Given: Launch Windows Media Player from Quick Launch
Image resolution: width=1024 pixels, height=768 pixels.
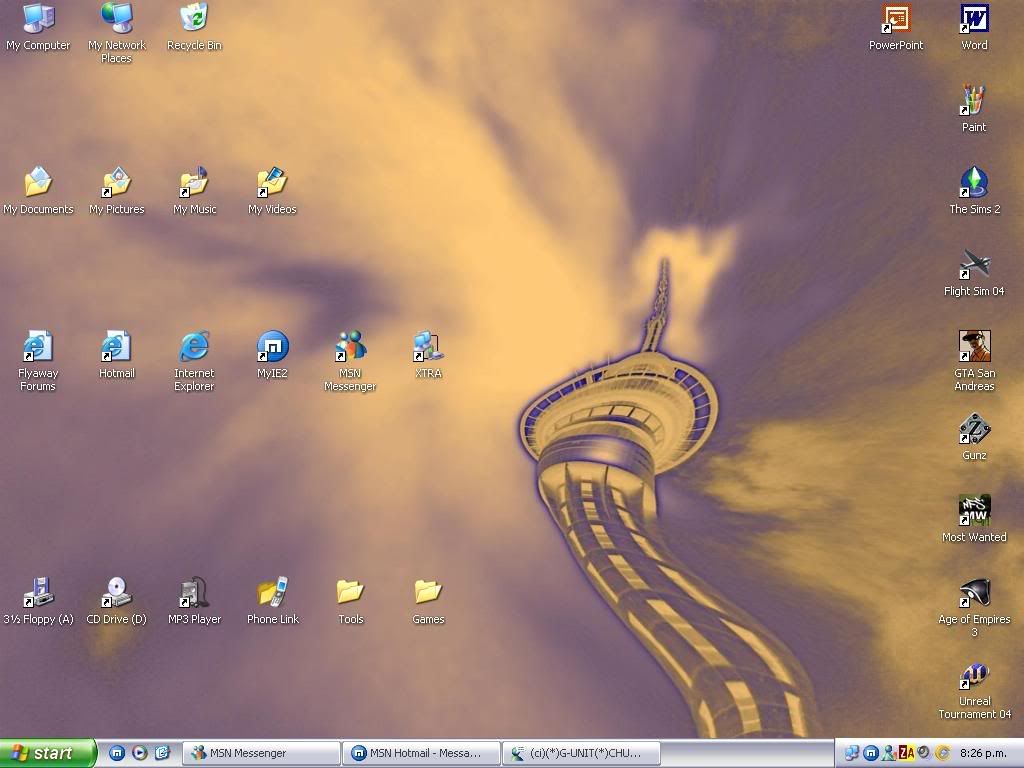Looking at the screenshot, I should point(140,753).
